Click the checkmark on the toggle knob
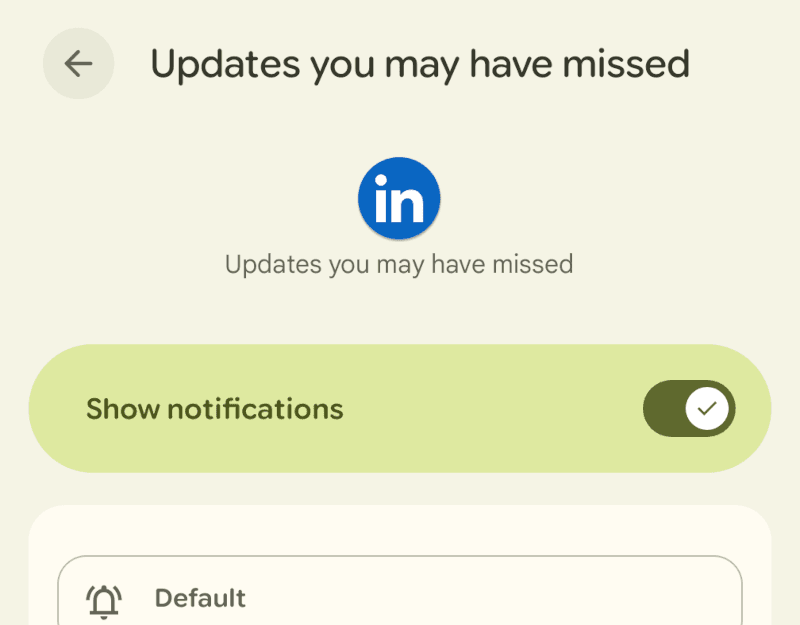Screen dimensions: 800x625 pos(708,409)
